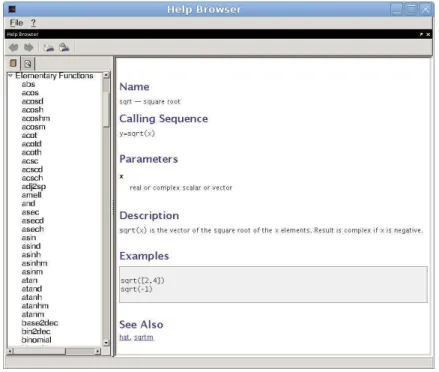Image resolution: width=439 pixels, height=372 pixels.
Task: Click the forward navigation arrow icon
Action: tap(29, 48)
